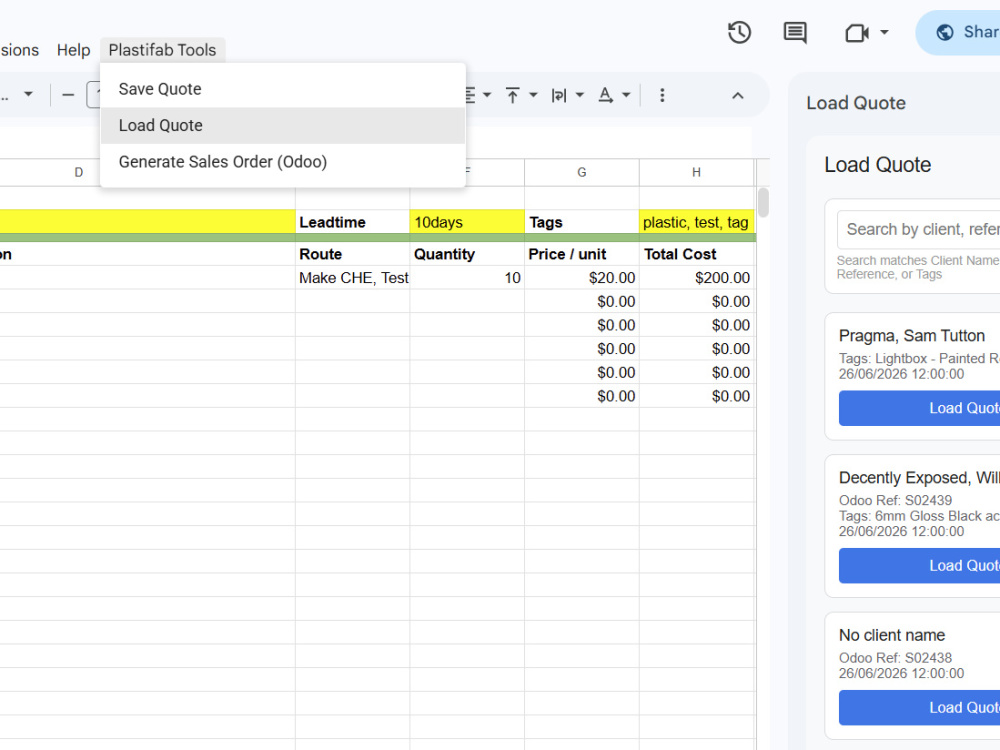This screenshot has height=750, width=1000.
Task: Open the Plastifab Tools menu
Action: [162, 50]
